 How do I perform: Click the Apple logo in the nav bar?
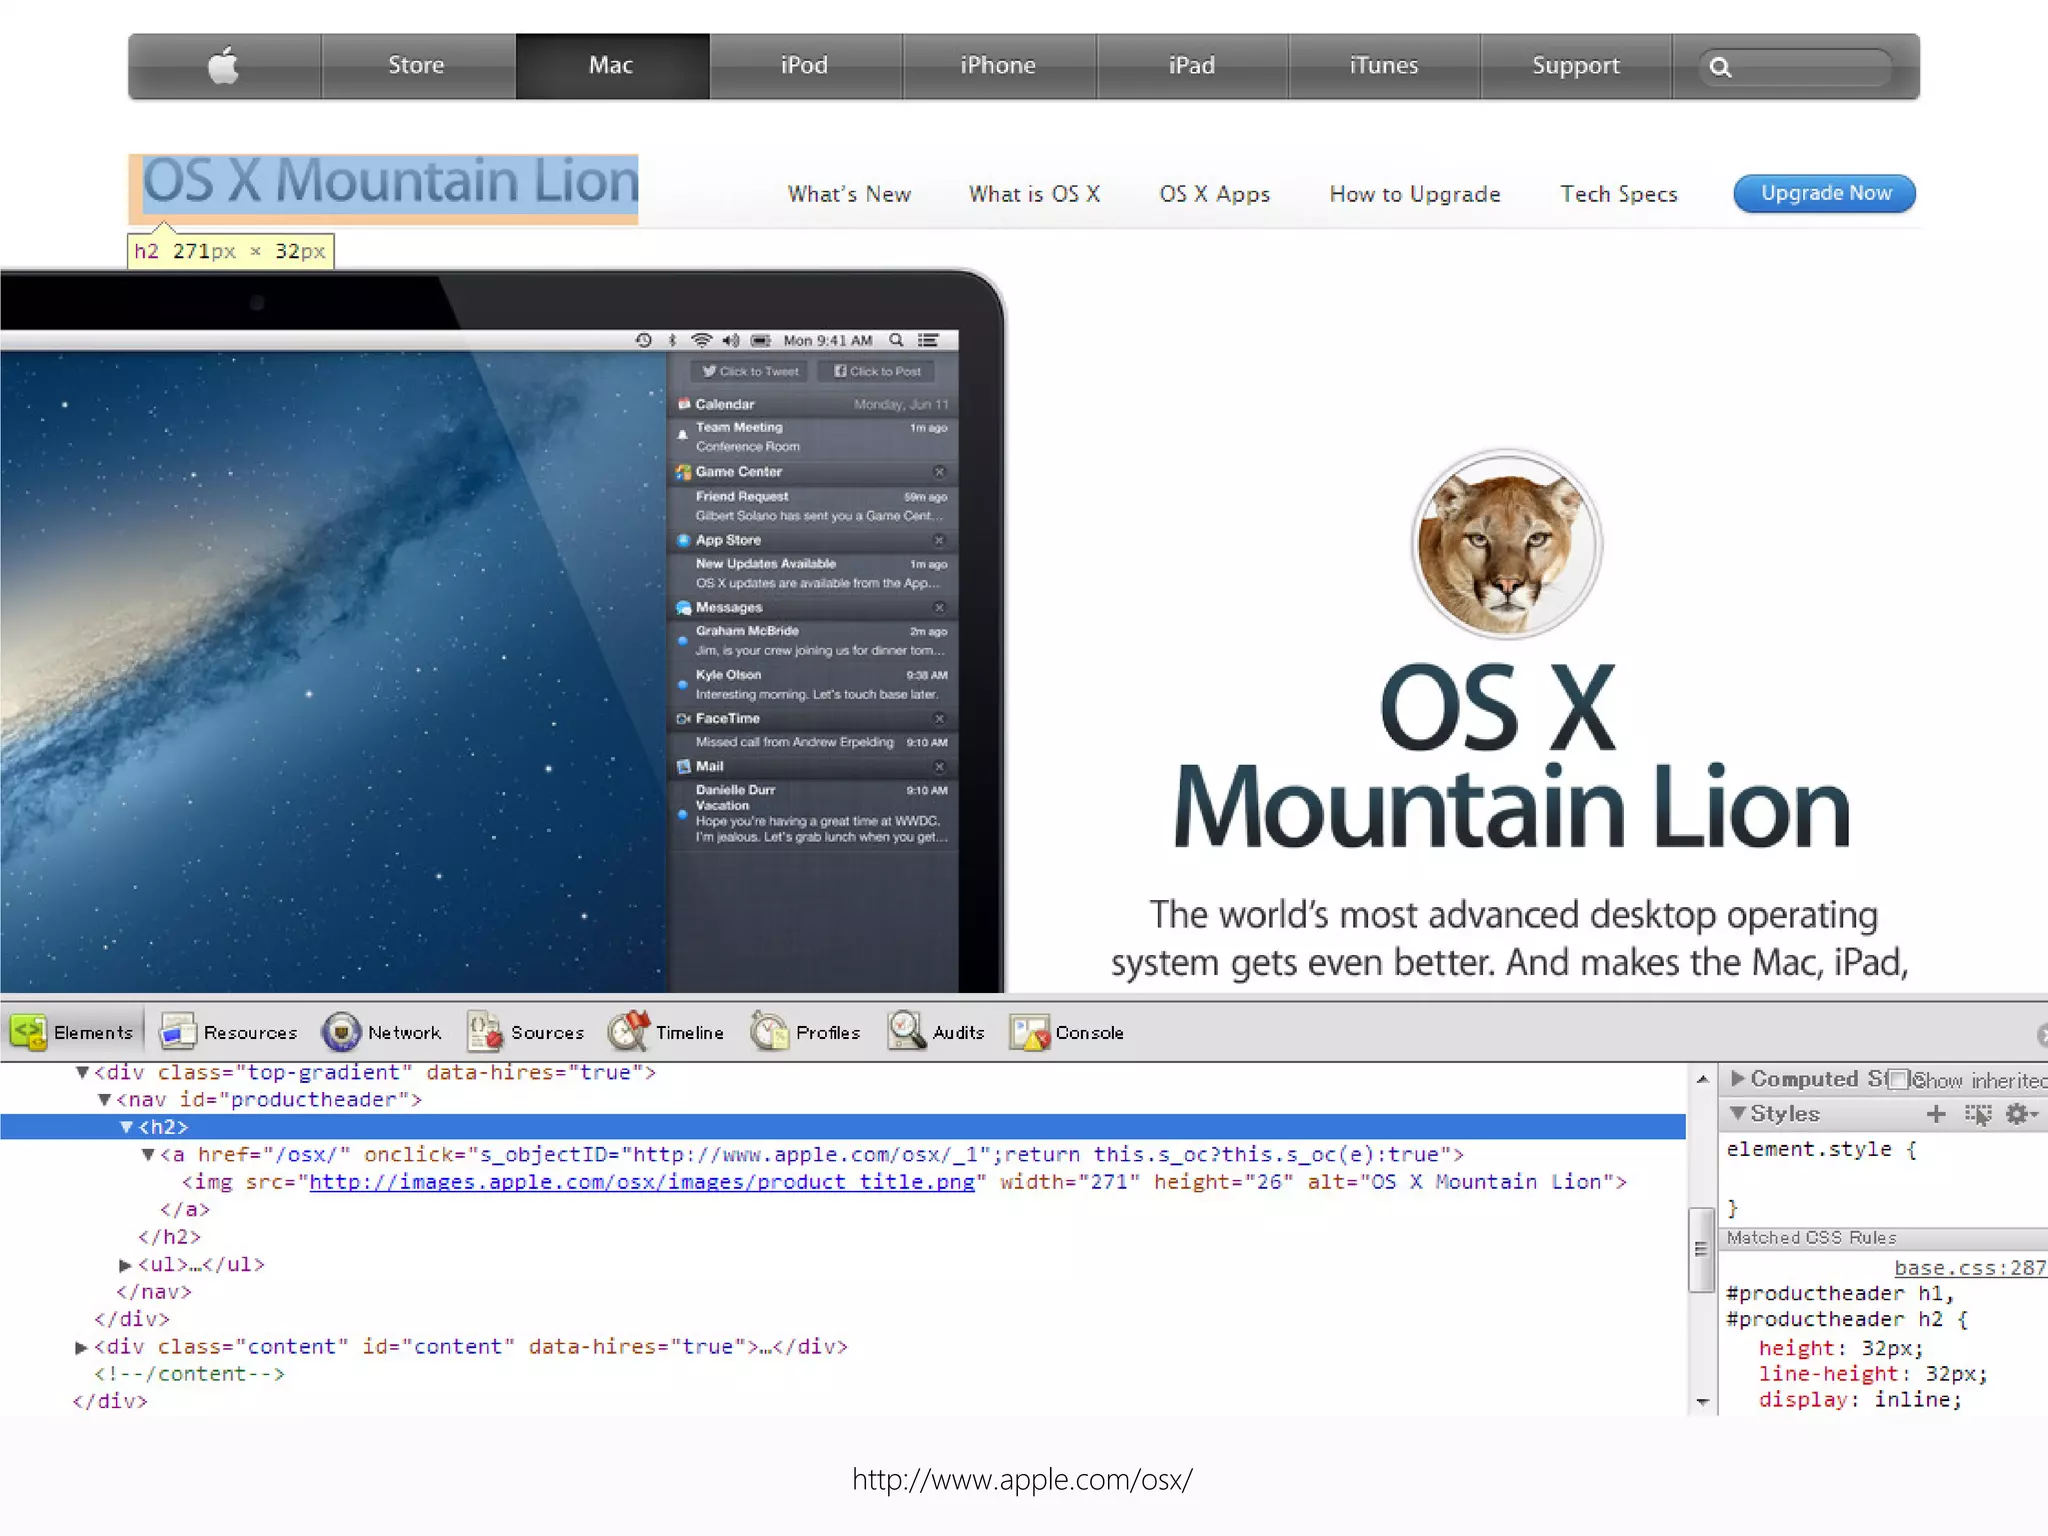[x=224, y=65]
